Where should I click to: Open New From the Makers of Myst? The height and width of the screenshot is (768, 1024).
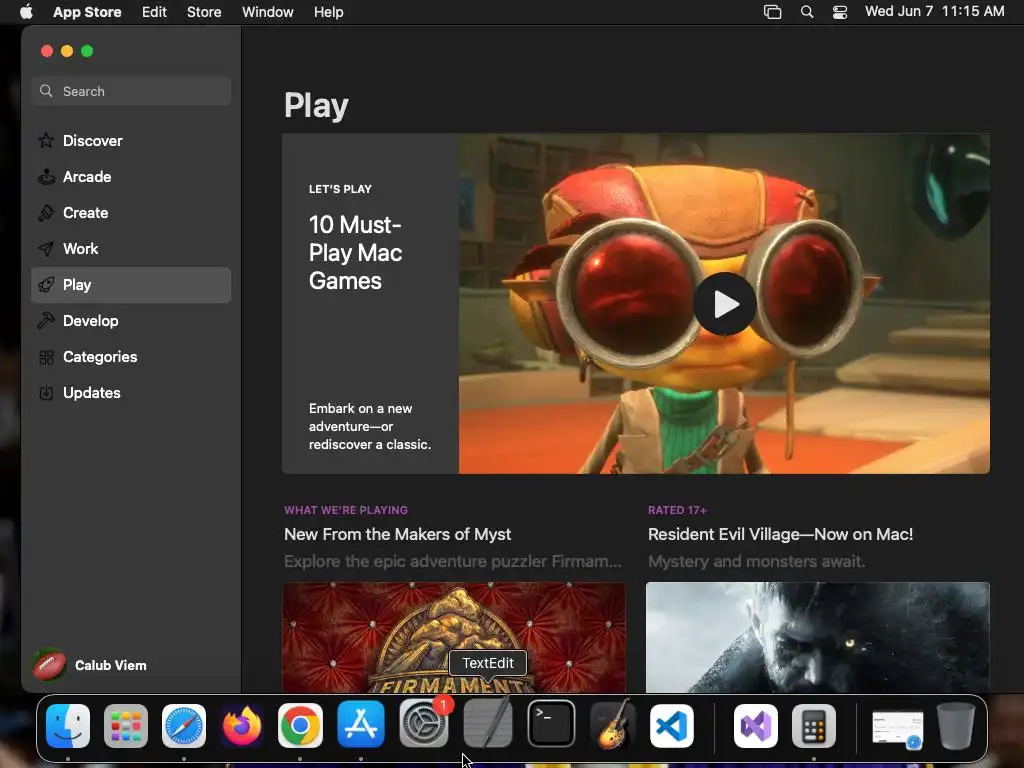click(398, 534)
